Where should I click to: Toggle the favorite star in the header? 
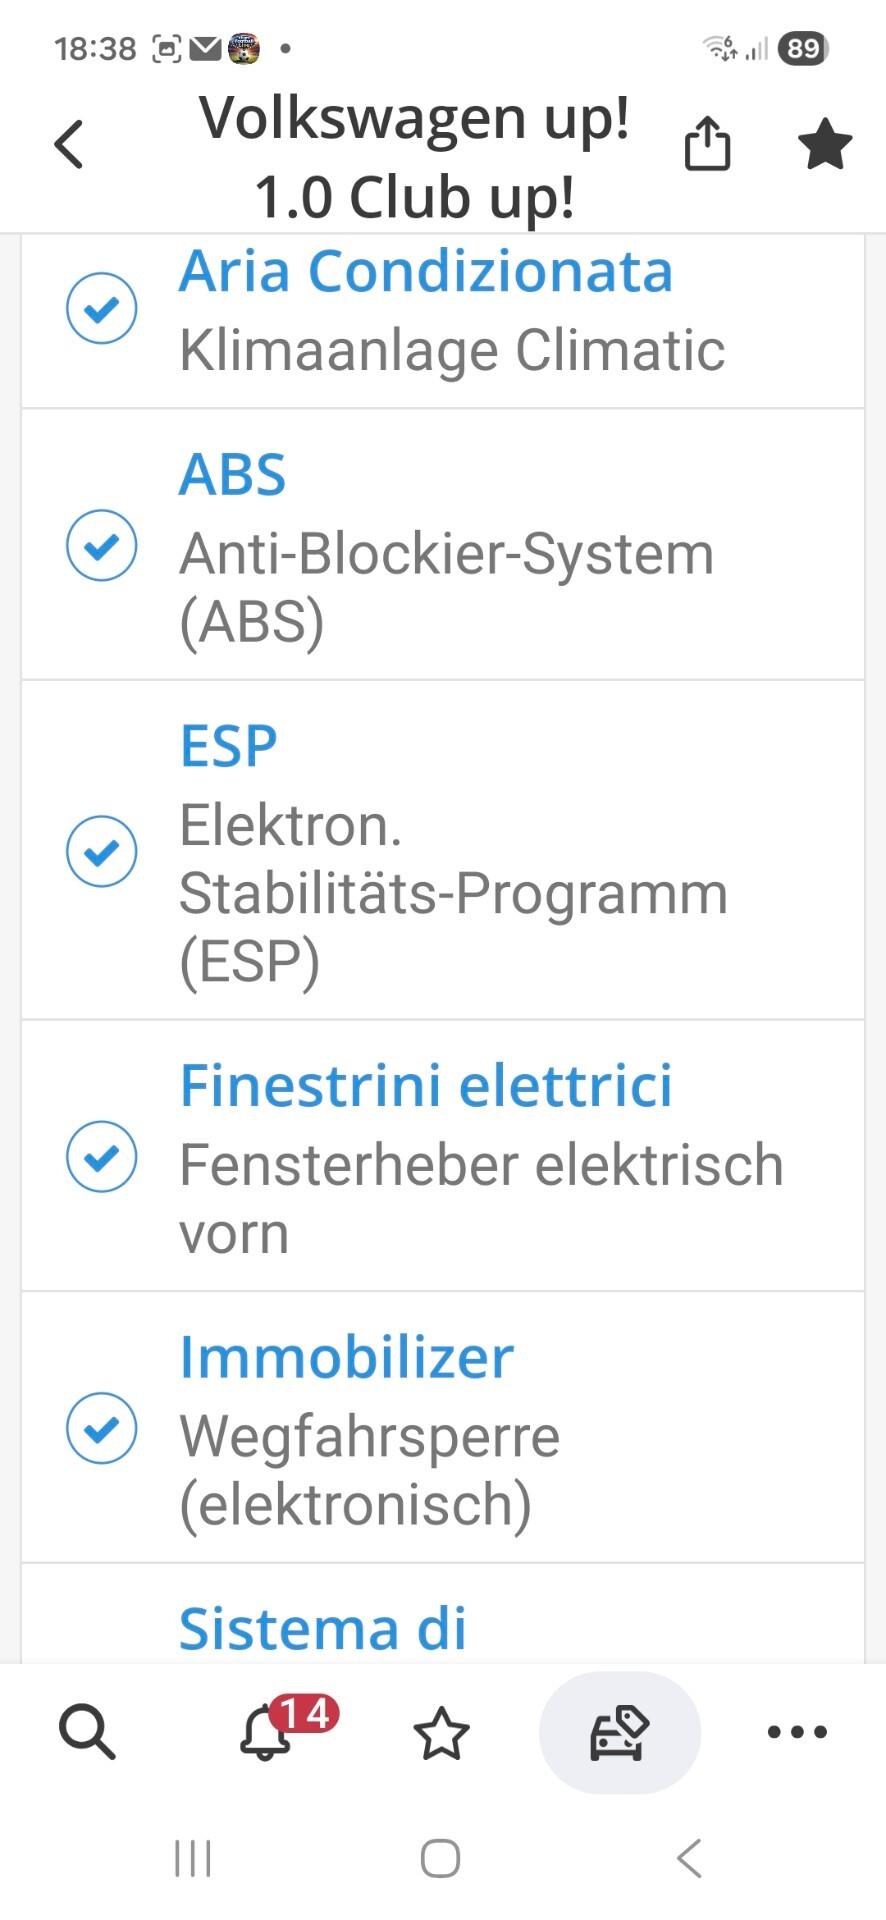[825, 144]
